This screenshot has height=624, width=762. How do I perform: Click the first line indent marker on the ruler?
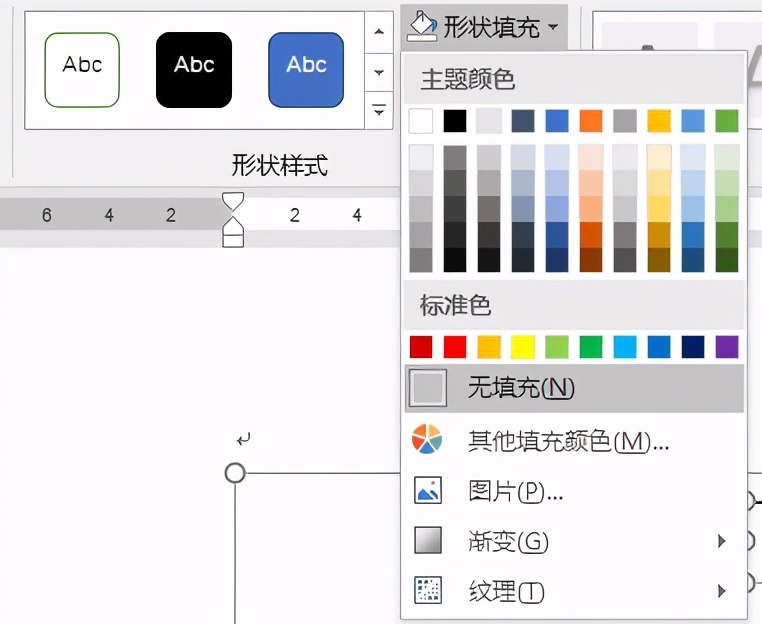click(233, 202)
